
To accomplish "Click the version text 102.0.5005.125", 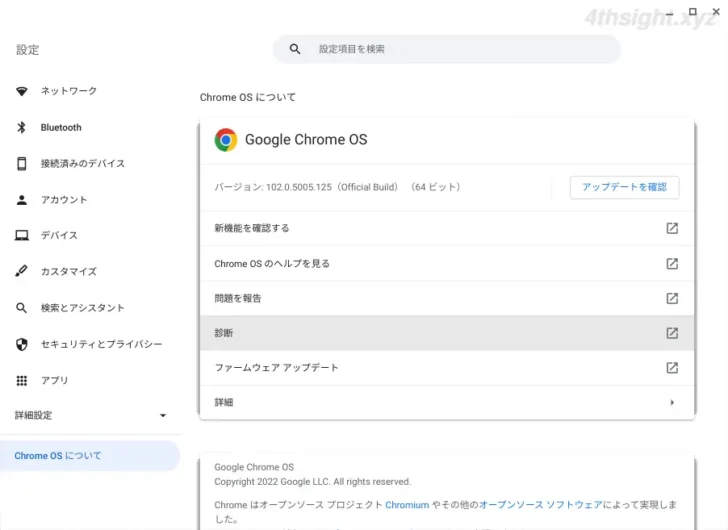I will (x=299, y=187).
